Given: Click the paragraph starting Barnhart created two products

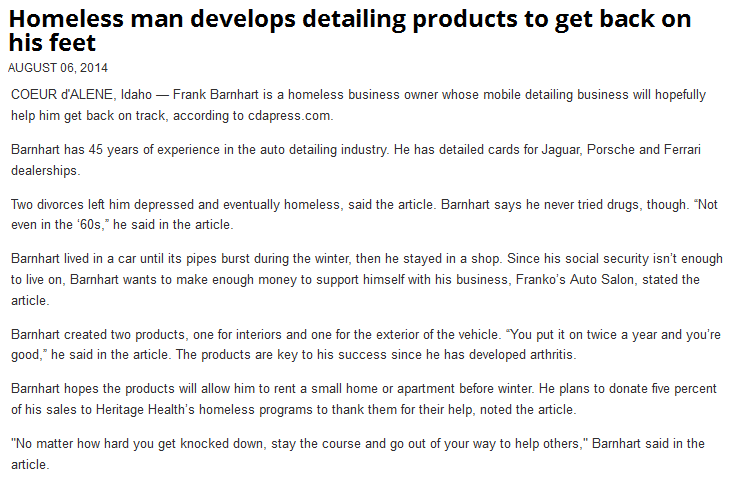Looking at the screenshot, I should tap(300, 333).
